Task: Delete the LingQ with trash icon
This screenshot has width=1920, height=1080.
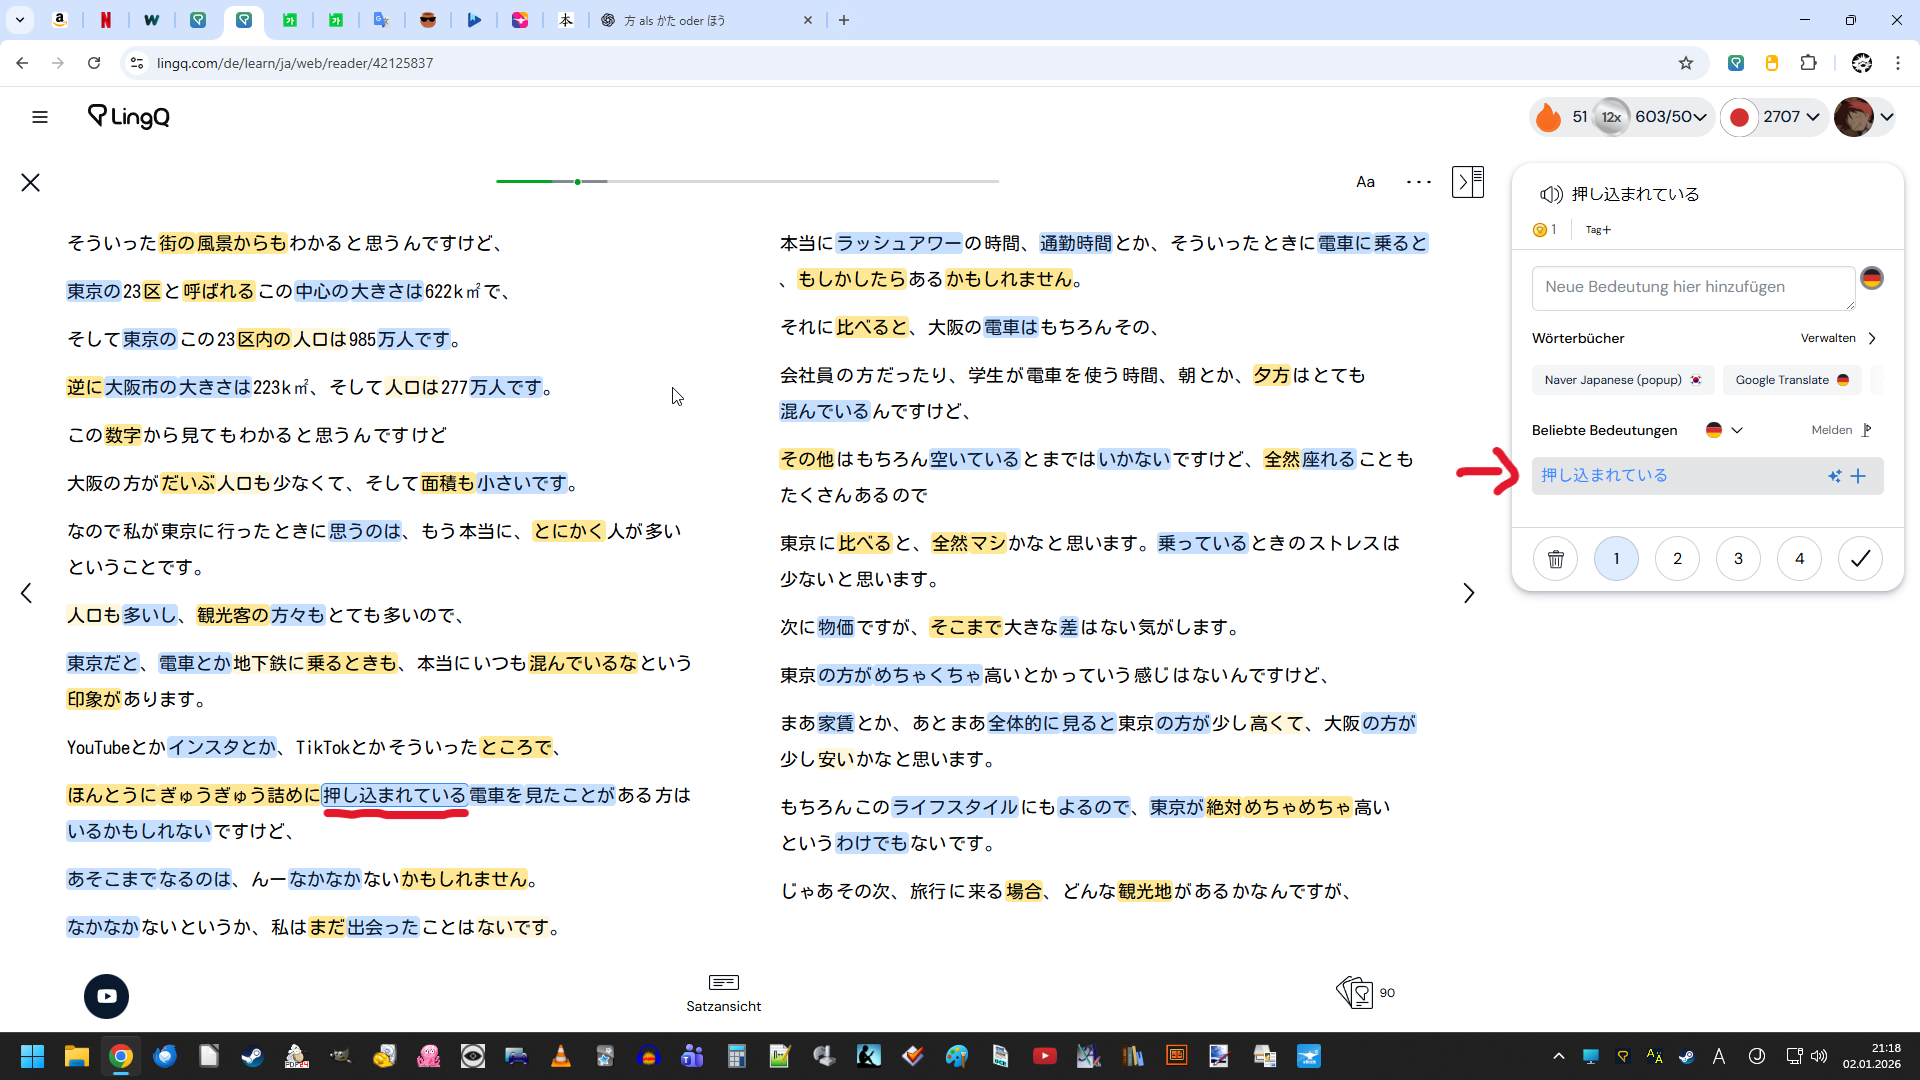Action: pyautogui.click(x=1555, y=559)
